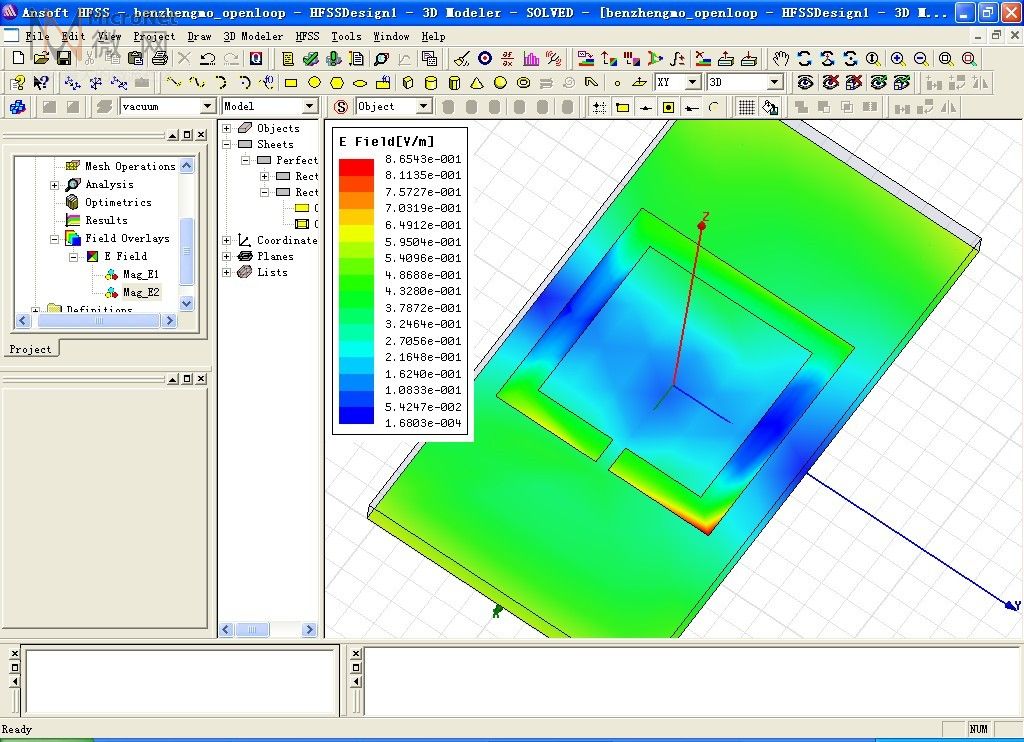
Task: Draw a torus with the torus tool
Action: tap(523, 83)
